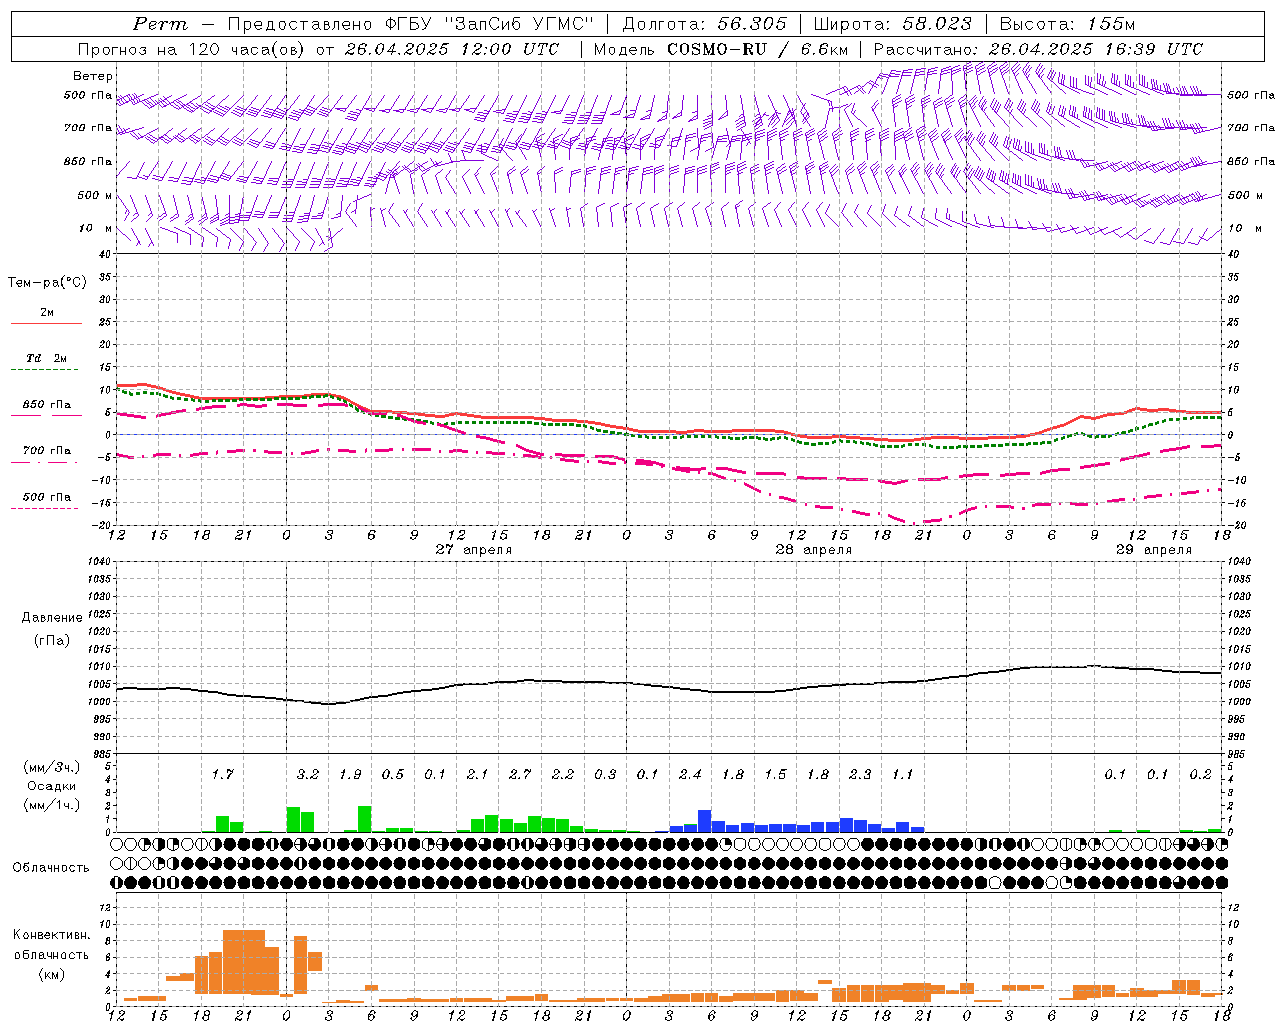
Task: Click the "2.1" precipitation total
Action: point(477,775)
